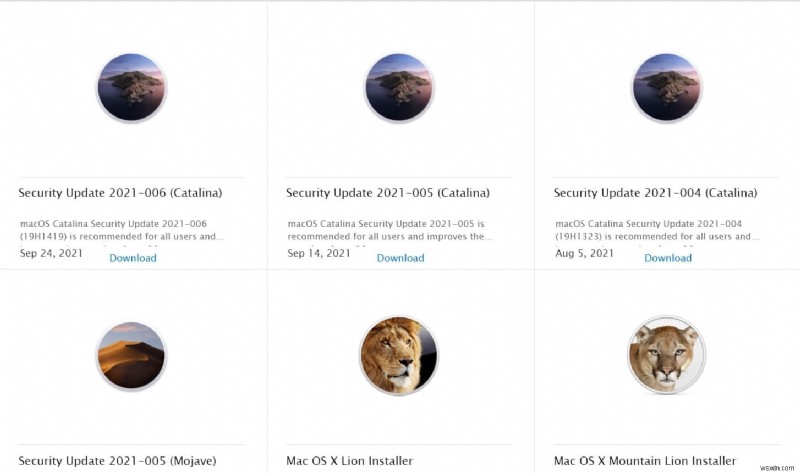The height and width of the screenshot is (473, 800).
Task: Click the 2021-004 (19H1323) description text
Action: 655,230
